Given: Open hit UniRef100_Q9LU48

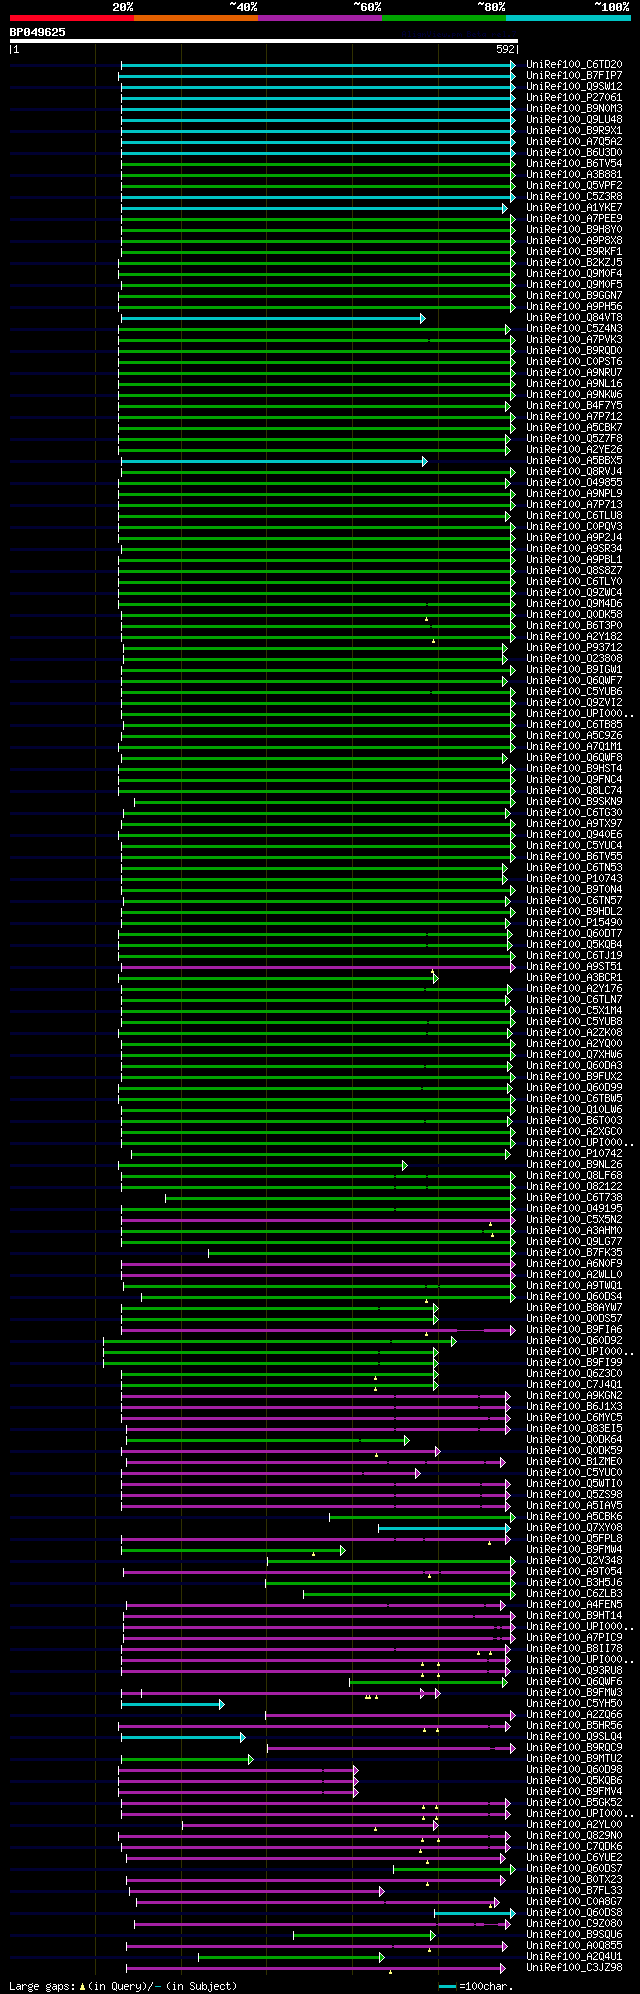Looking at the screenshot, I should 574,120.
